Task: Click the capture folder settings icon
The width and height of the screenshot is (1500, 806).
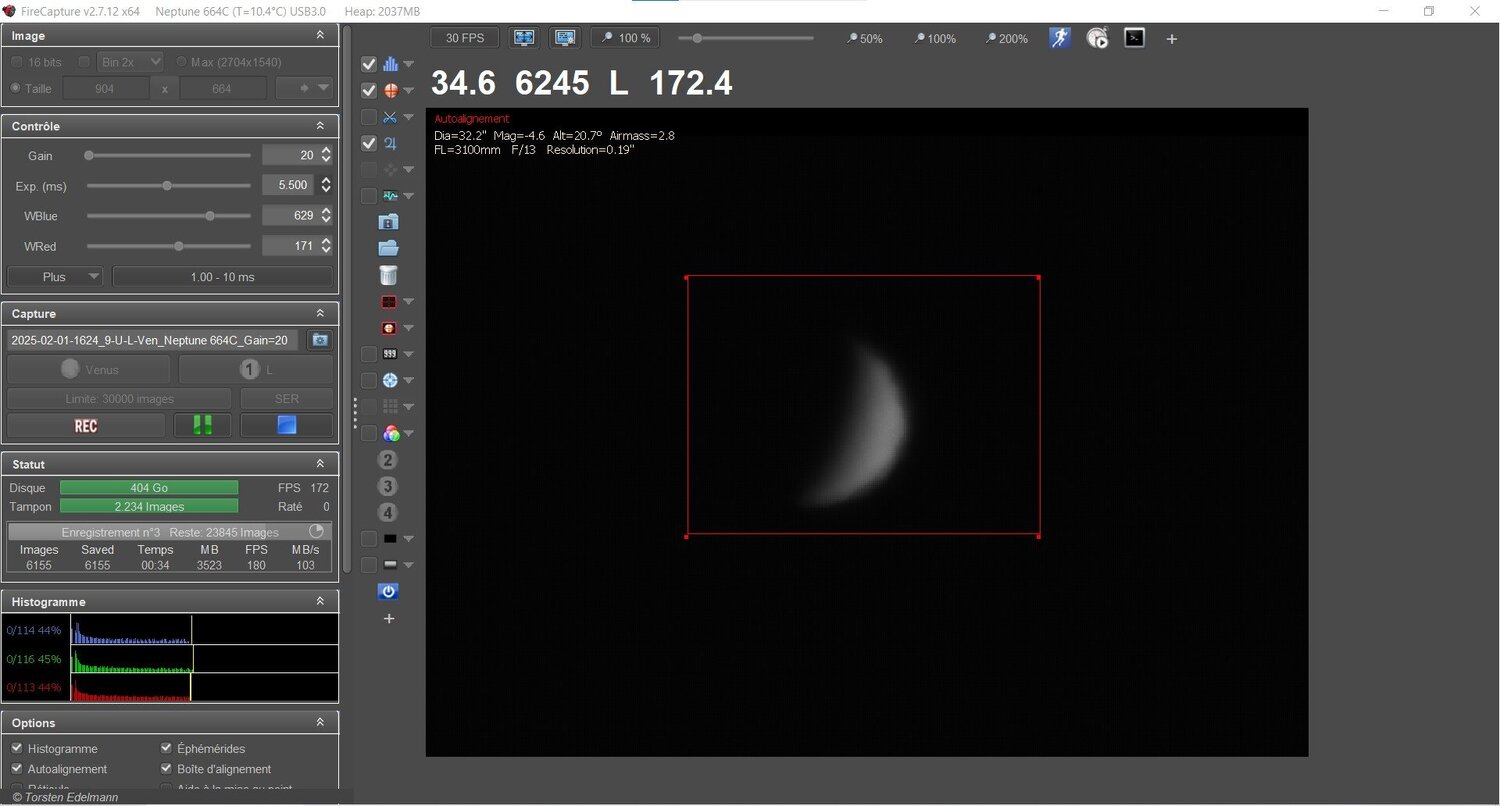Action: tap(320, 340)
